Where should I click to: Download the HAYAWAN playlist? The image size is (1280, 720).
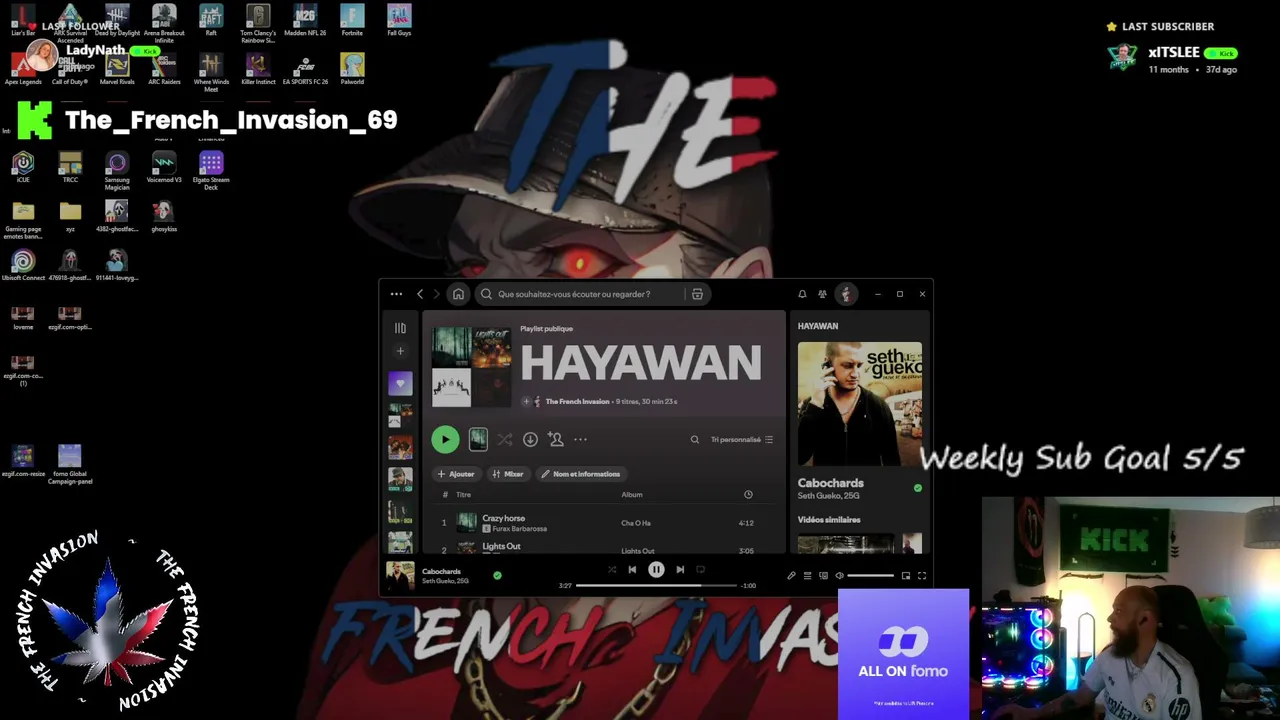530,439
